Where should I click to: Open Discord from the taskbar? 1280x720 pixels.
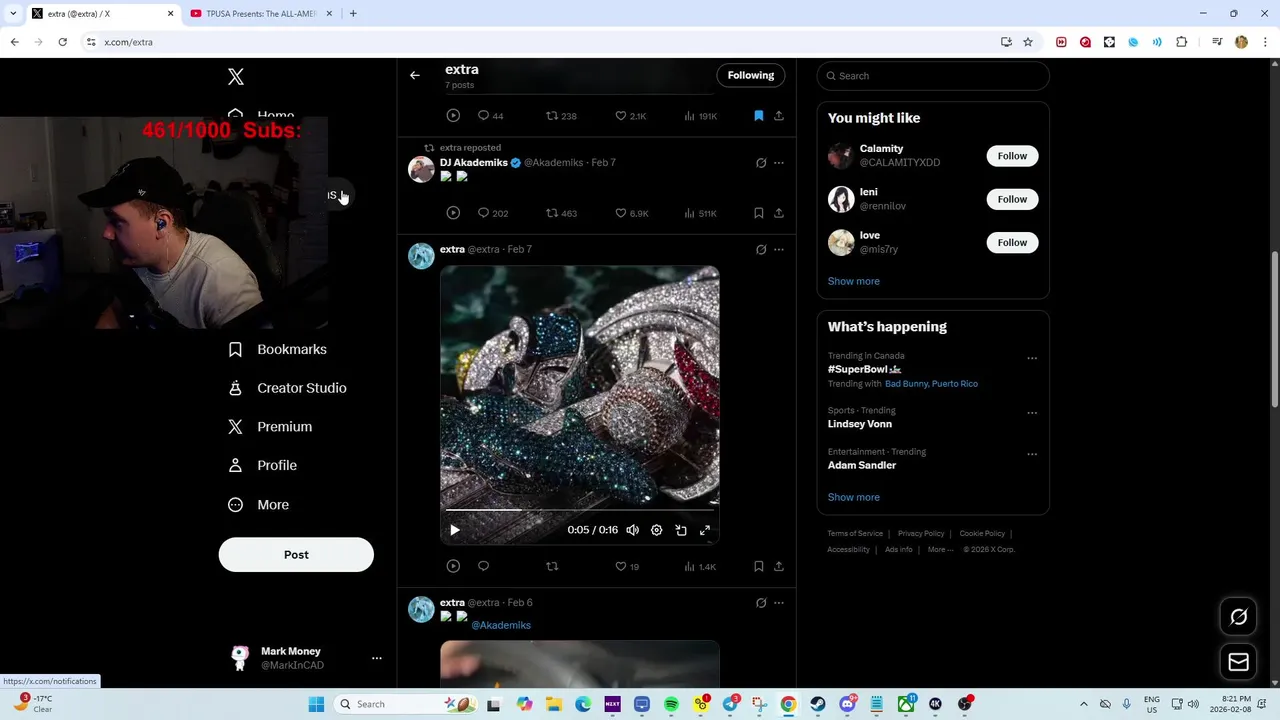point(847,704)
